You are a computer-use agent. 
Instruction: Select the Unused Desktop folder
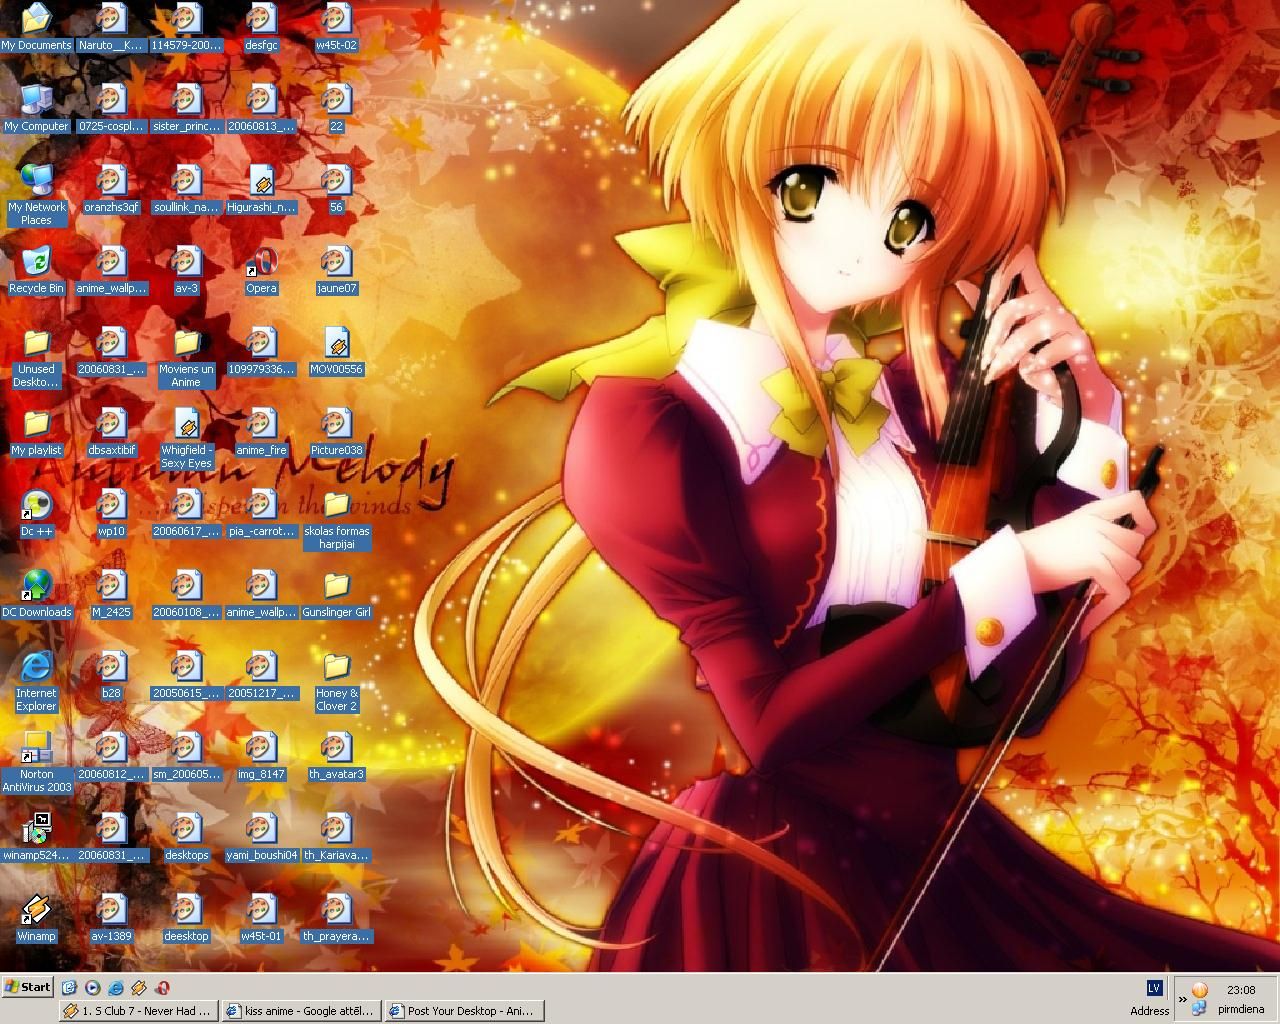click(x=36, y=357)
